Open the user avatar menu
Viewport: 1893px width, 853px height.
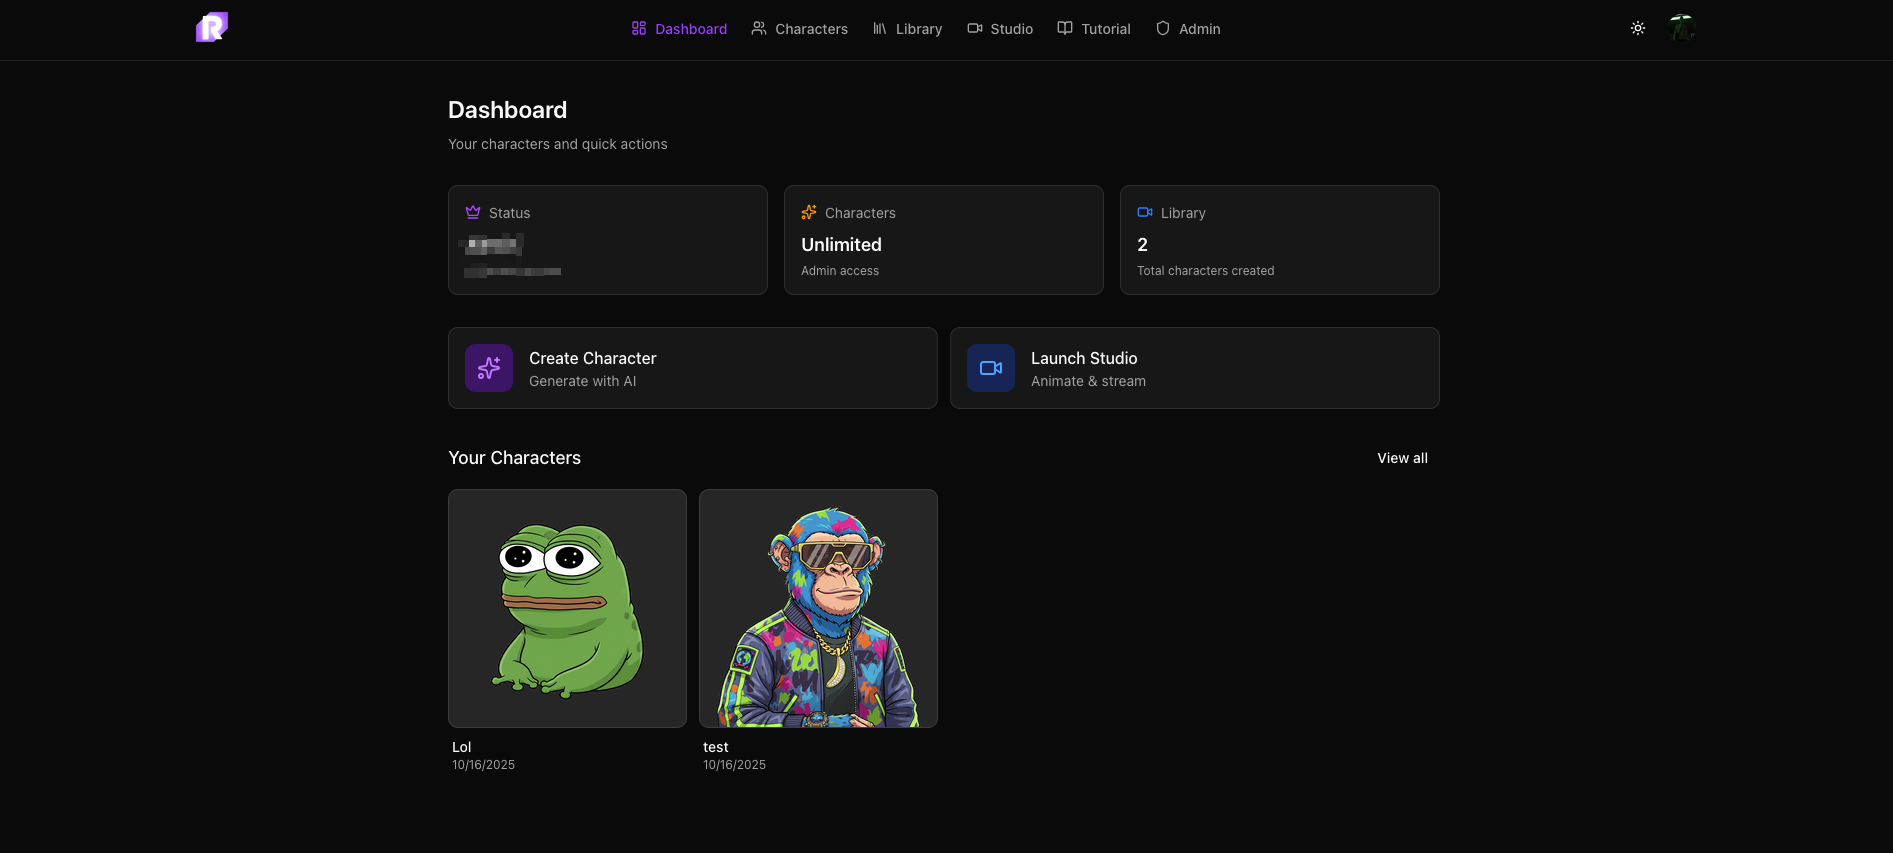coord(1682,28)
